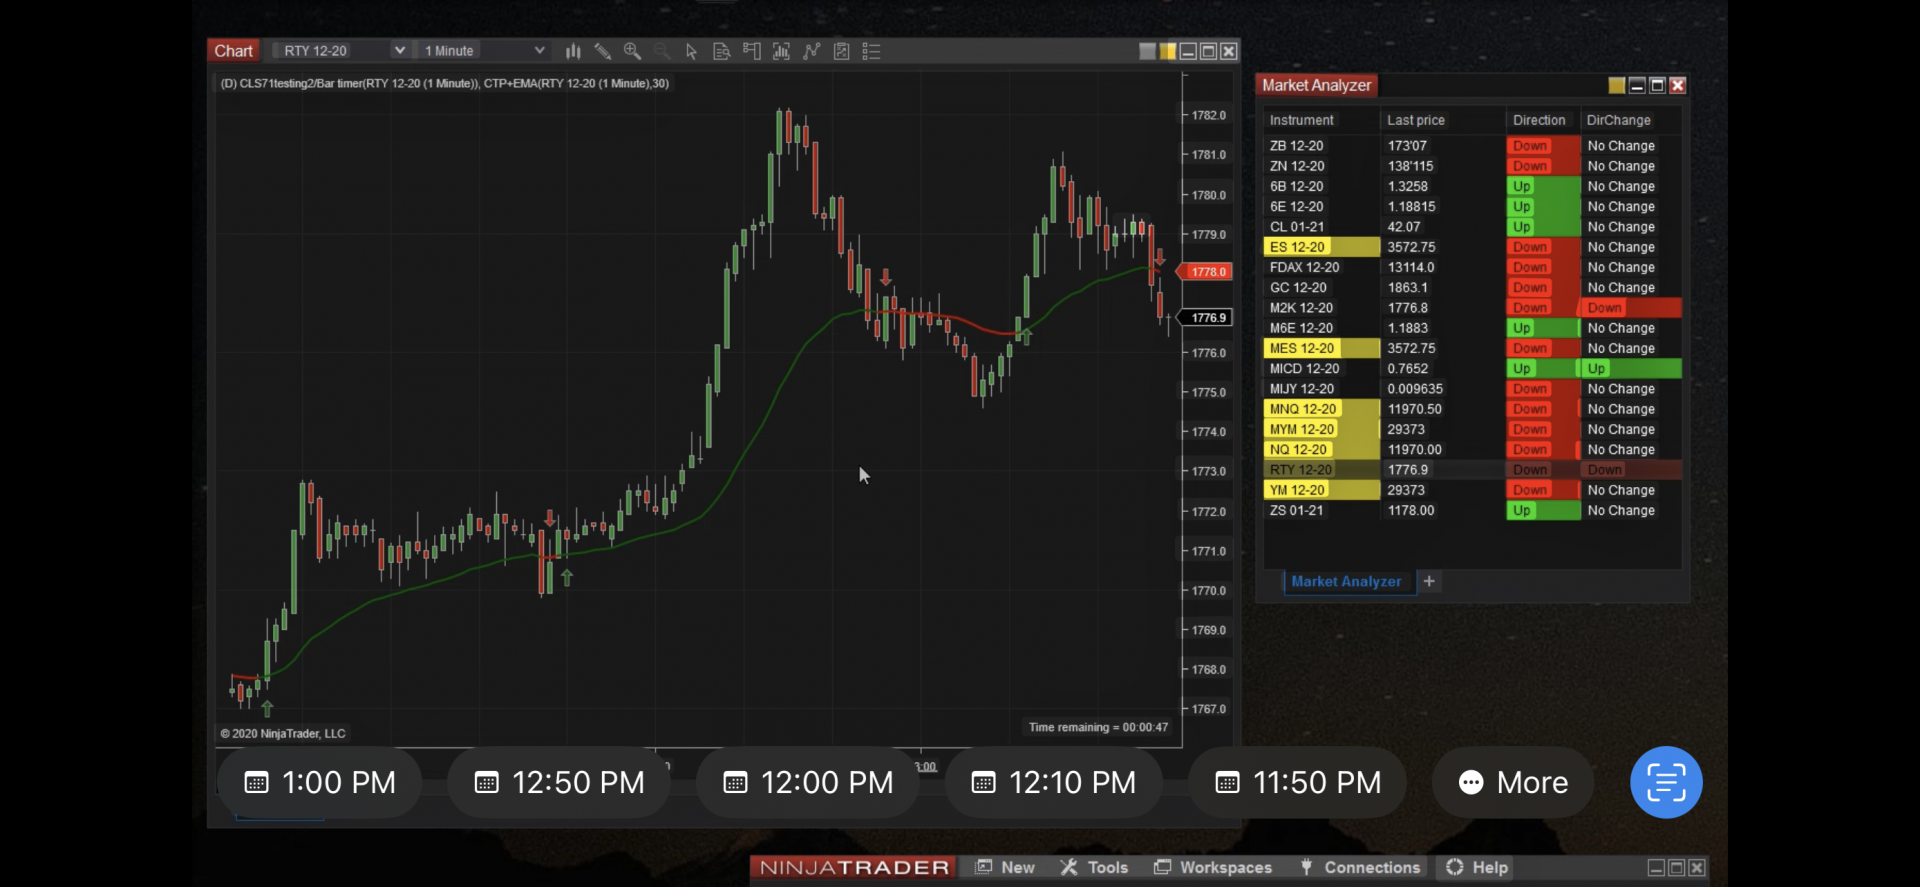Screen dimensions: 1920x887
Task: Open the Help menu
Action: 1477,867
